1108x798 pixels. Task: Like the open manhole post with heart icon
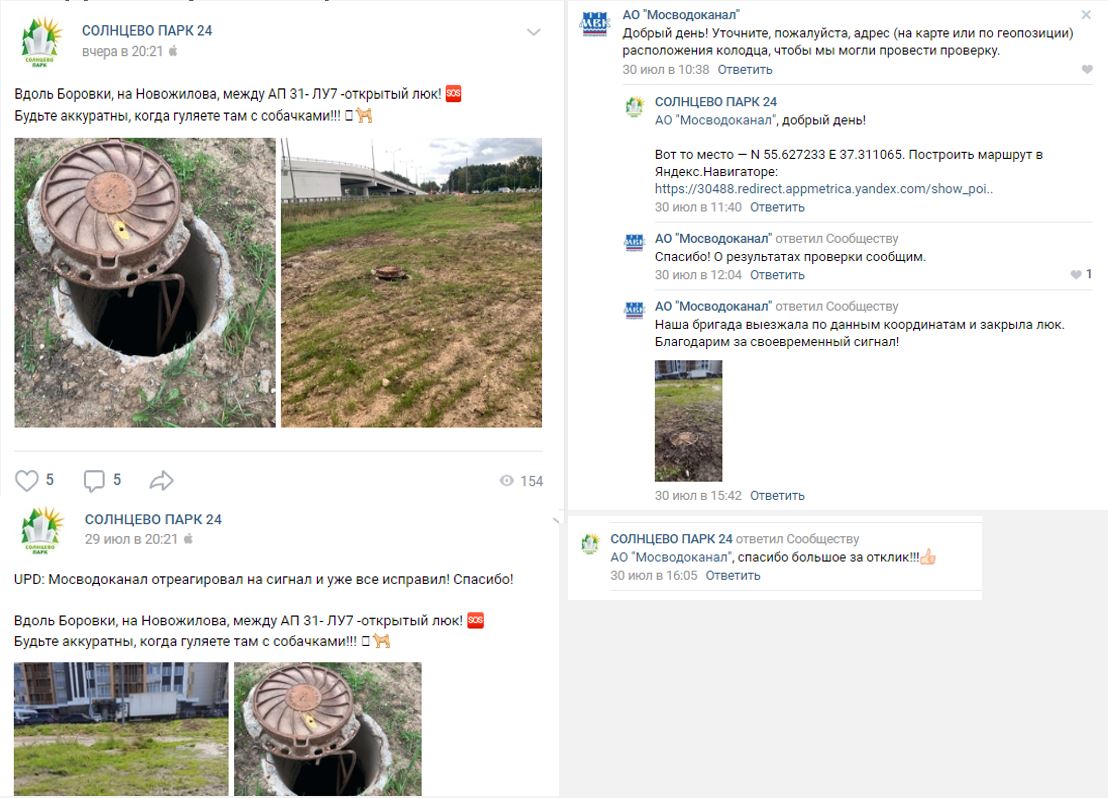27,481
